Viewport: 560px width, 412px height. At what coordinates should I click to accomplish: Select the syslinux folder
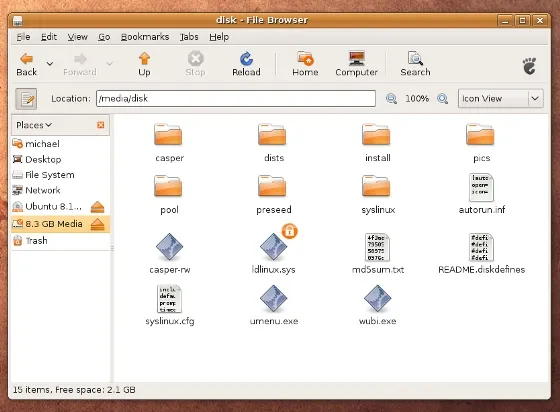pos(378,194)
